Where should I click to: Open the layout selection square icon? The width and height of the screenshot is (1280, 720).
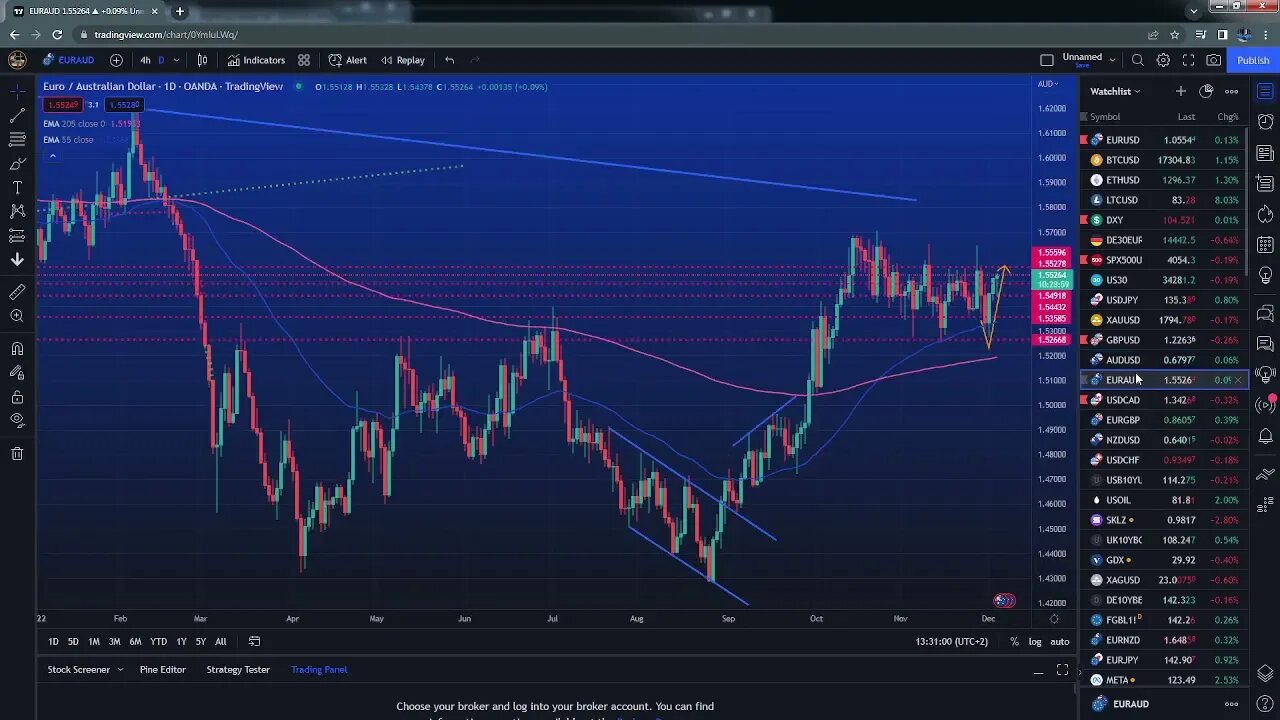coord(1047,60)
